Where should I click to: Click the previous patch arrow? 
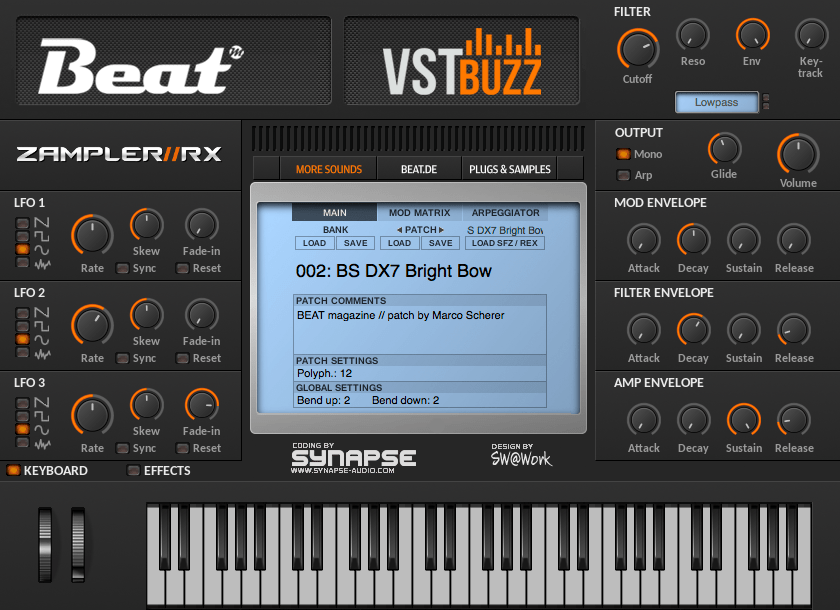pyautogui.click(x=399, y=230)
